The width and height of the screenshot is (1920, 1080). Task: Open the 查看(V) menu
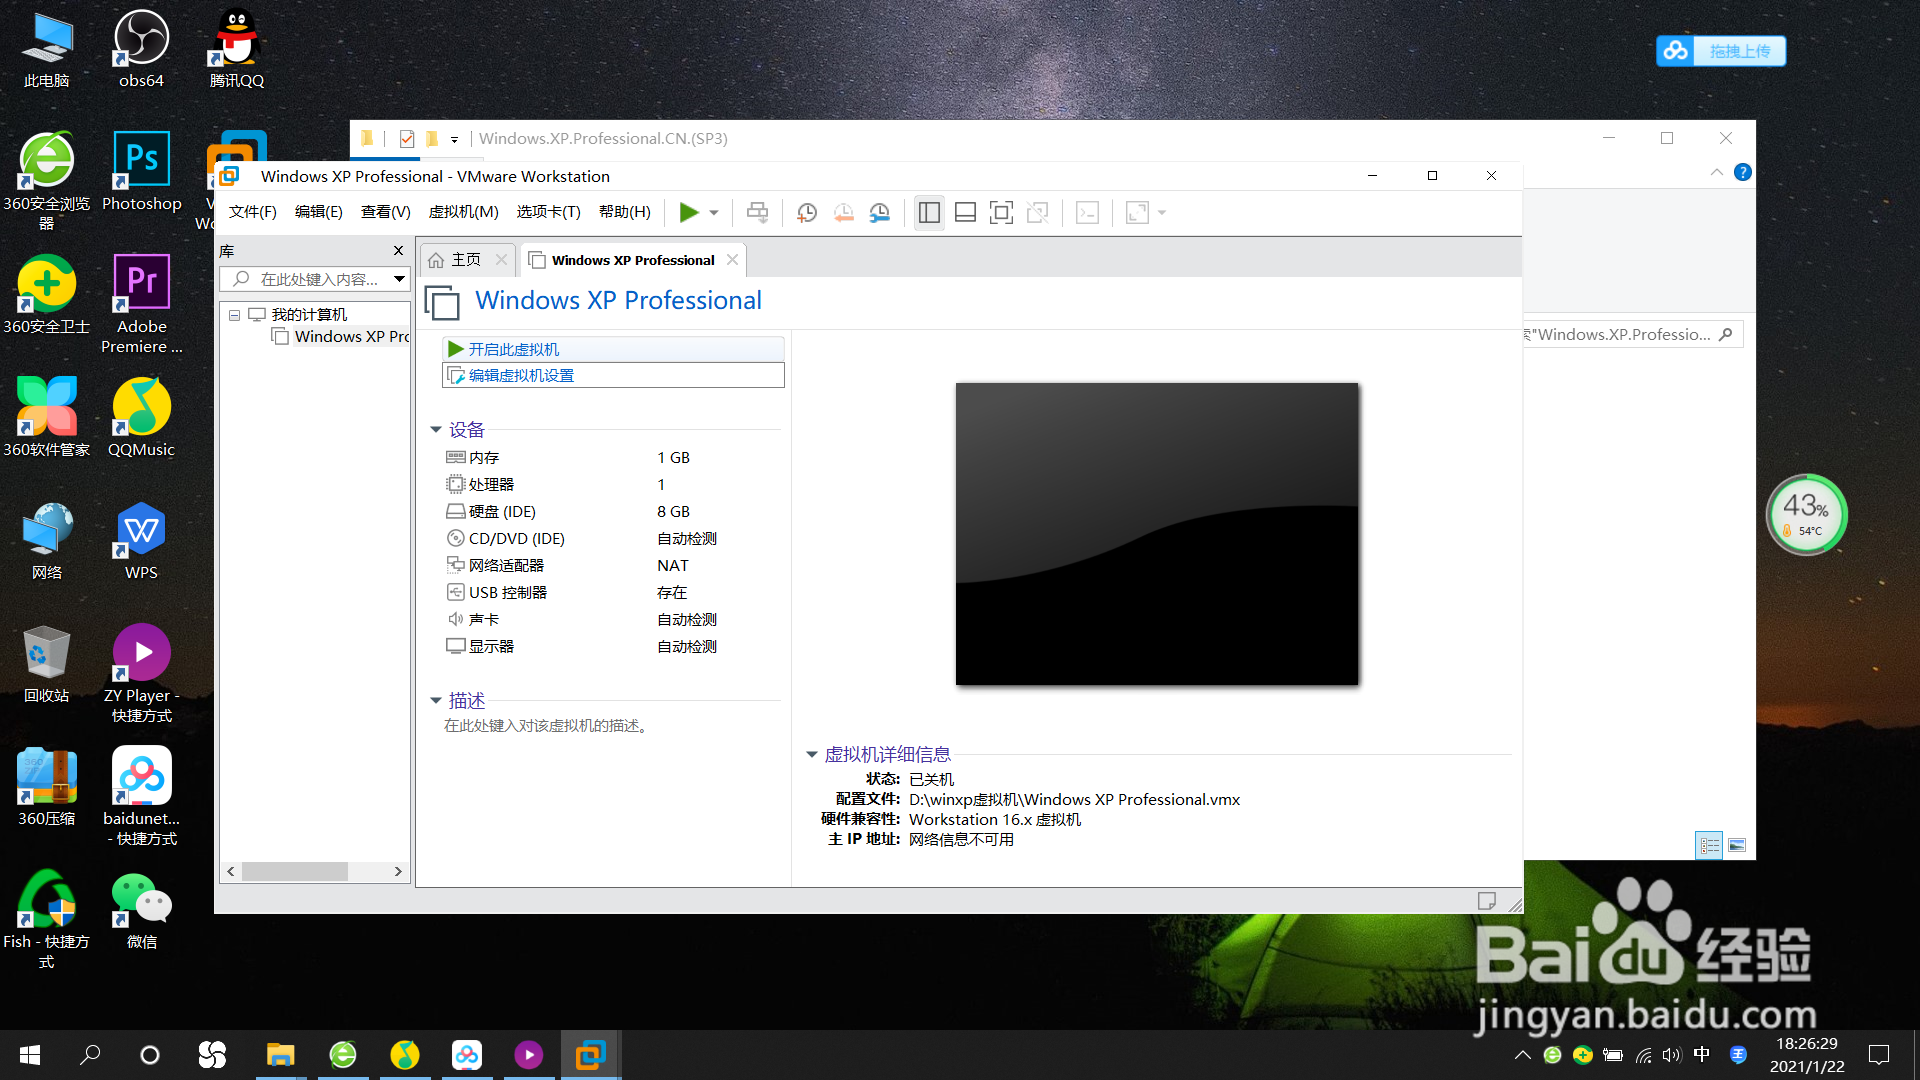pyautogui.click(x=385, y=212)
